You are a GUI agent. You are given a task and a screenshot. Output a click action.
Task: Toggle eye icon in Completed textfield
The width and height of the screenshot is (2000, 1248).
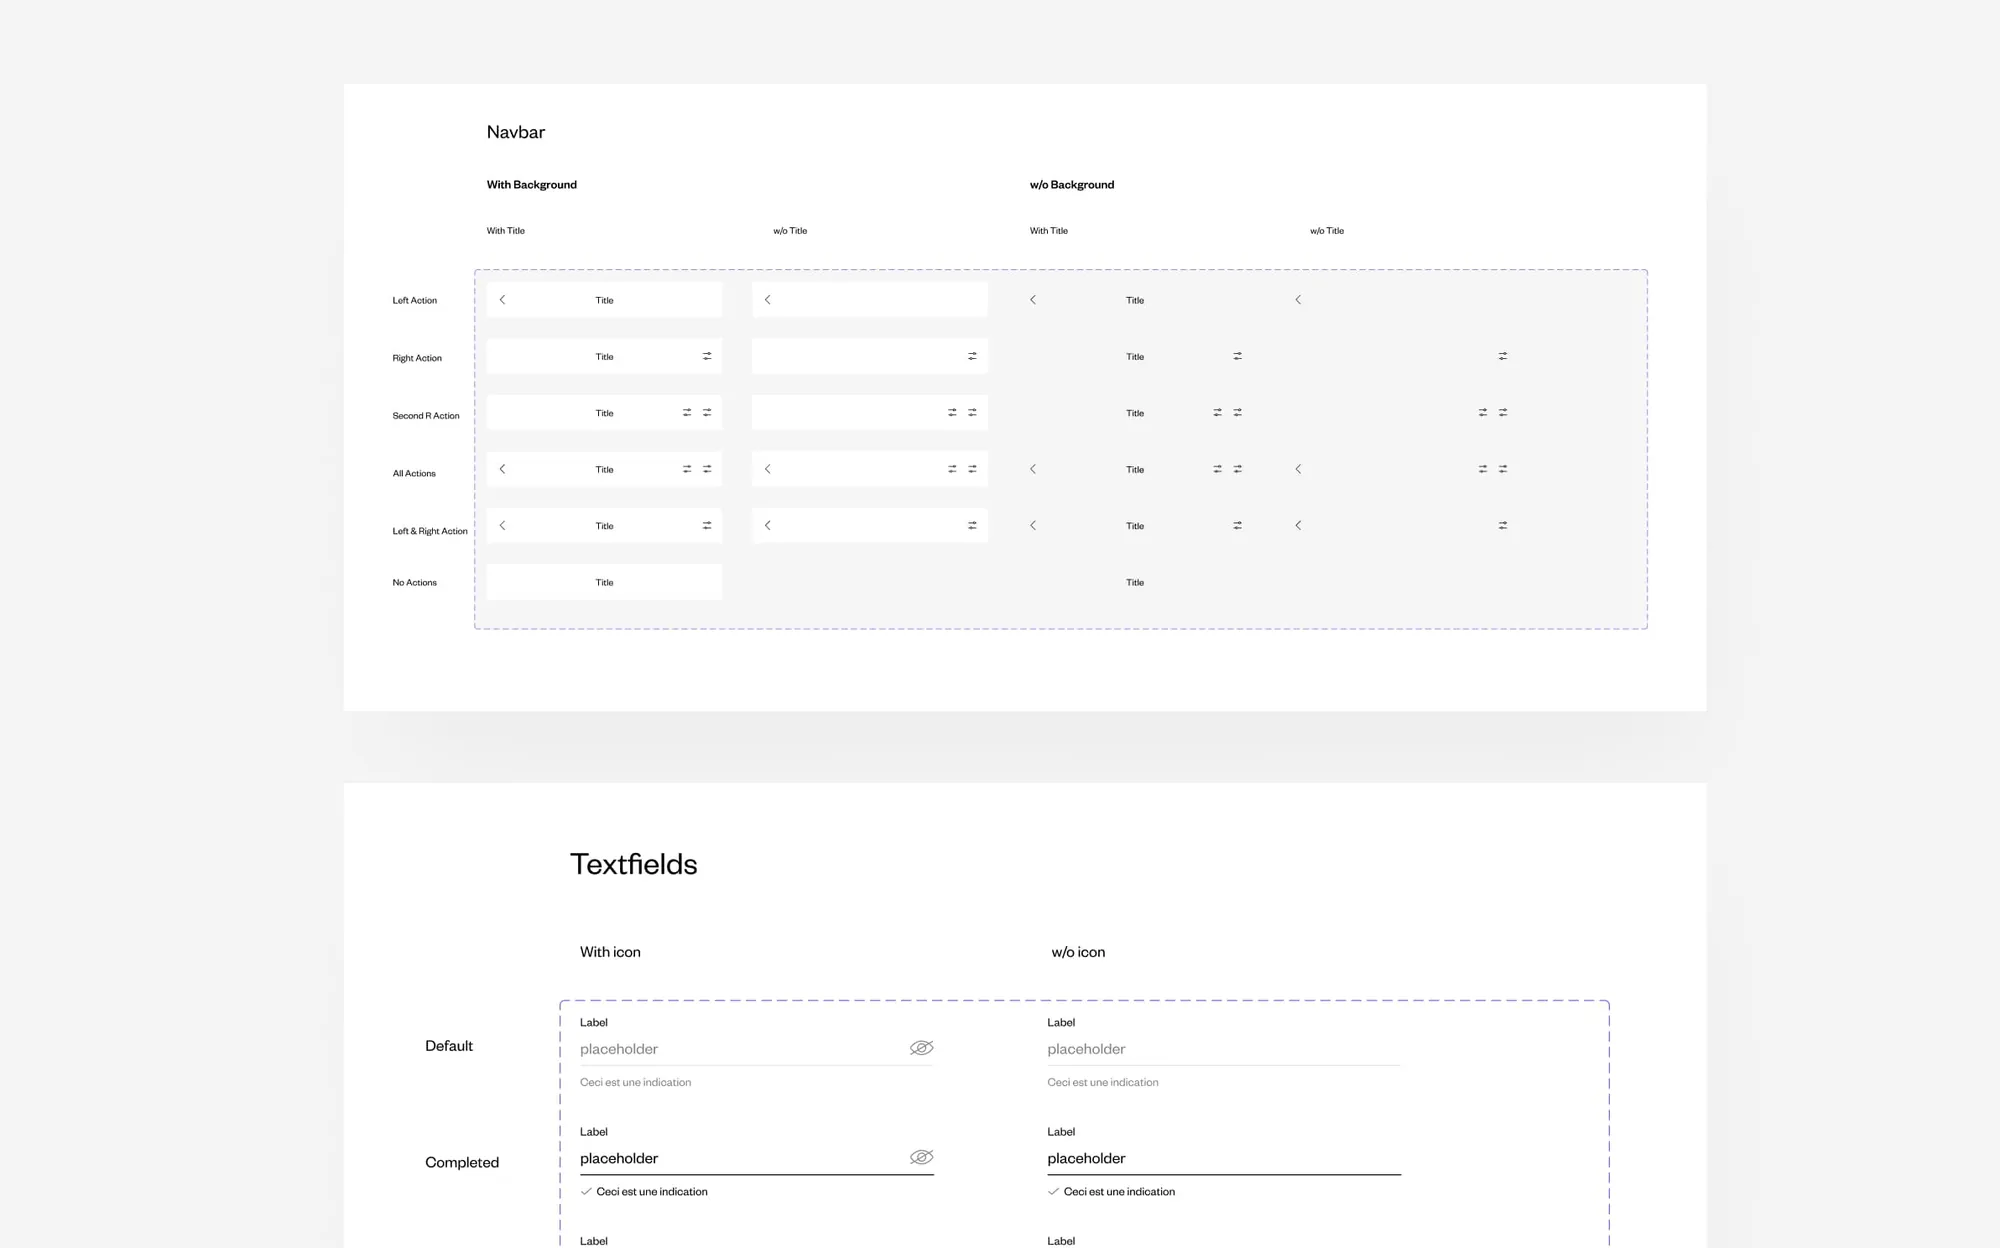921,1157
